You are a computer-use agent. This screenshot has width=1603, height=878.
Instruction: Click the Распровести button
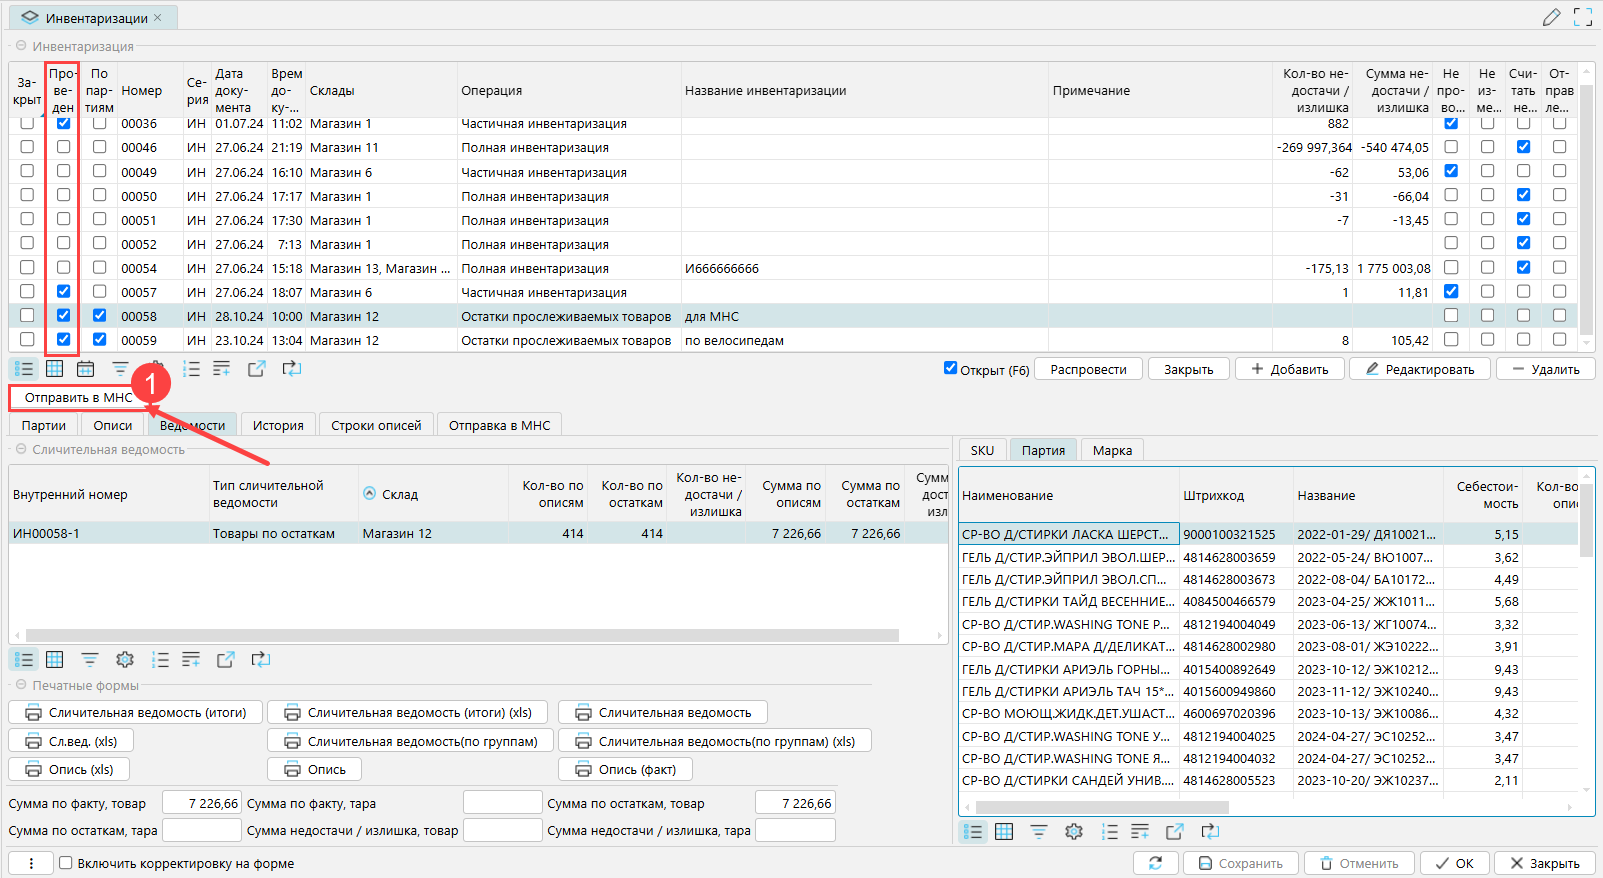[x=1088, y=369]
